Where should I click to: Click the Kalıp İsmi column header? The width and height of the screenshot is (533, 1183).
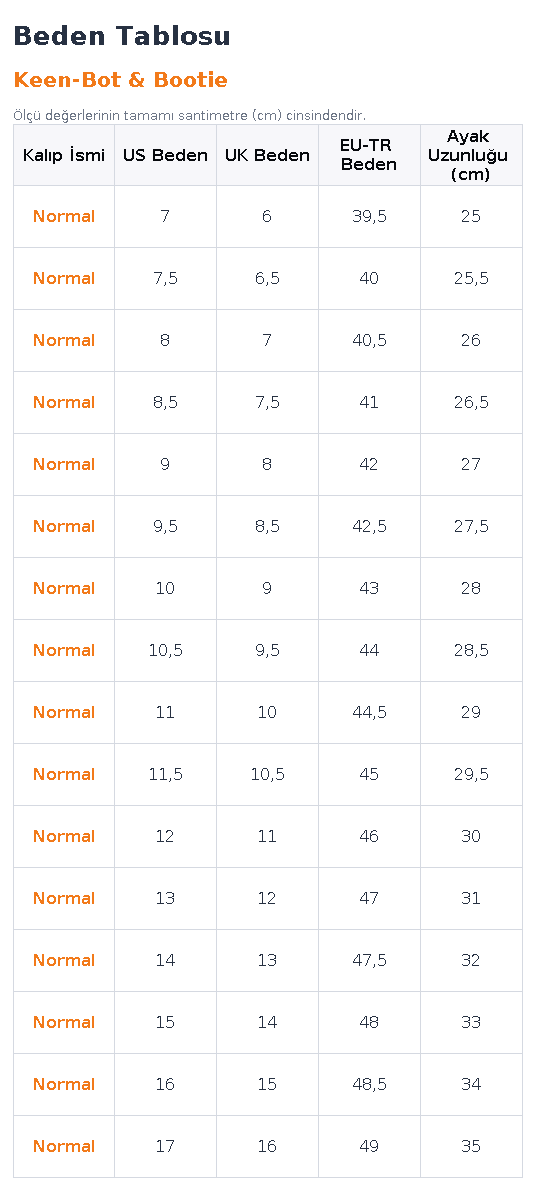pos(64,155)
